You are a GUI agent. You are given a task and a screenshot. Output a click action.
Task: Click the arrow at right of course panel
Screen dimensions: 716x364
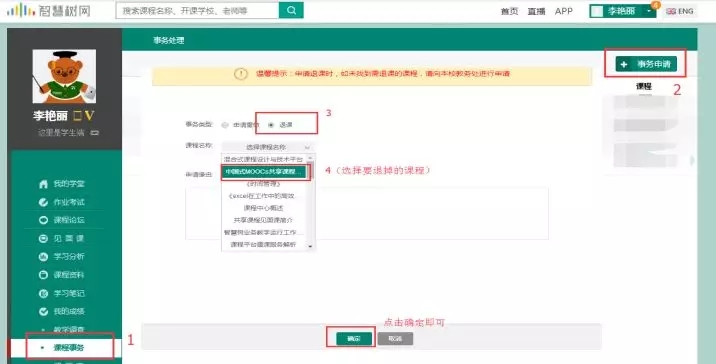tap(692, 160)
